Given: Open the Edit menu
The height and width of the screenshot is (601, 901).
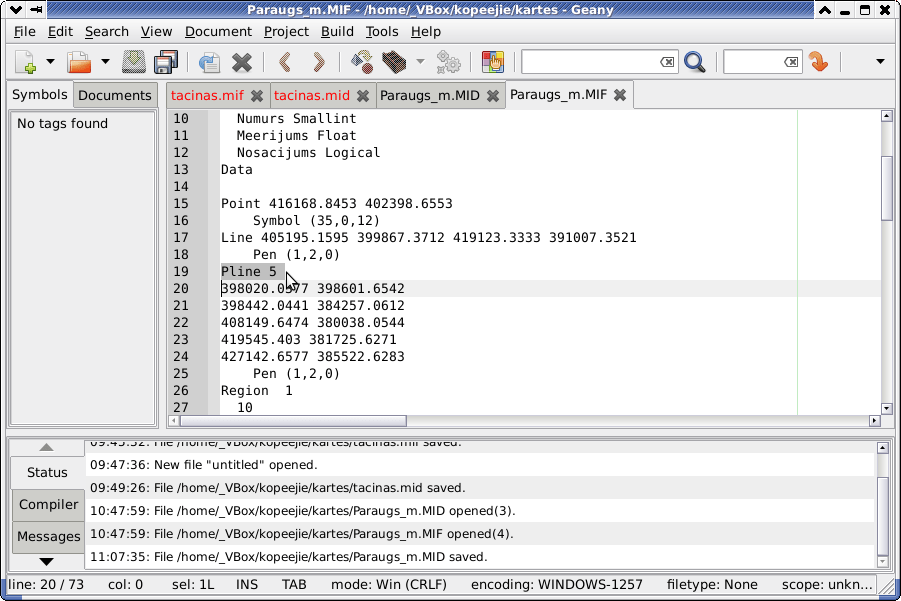Looking at the screenshot, I should pyautogui.click(x=60, y=32).
